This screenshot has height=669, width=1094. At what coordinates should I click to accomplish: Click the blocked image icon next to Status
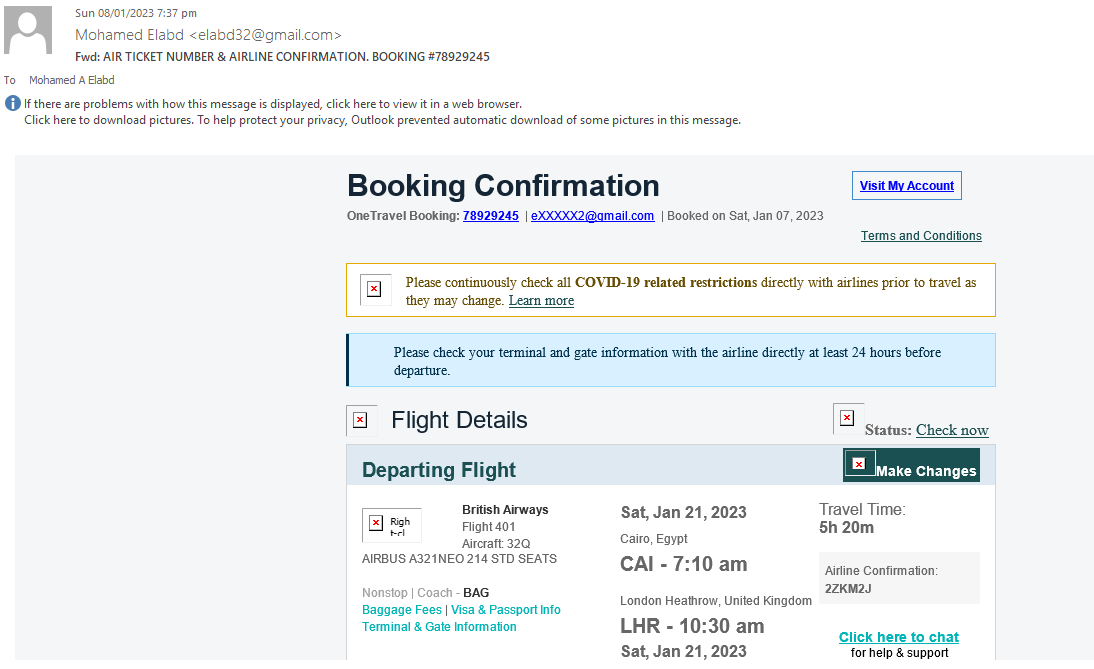pos(848,417)
